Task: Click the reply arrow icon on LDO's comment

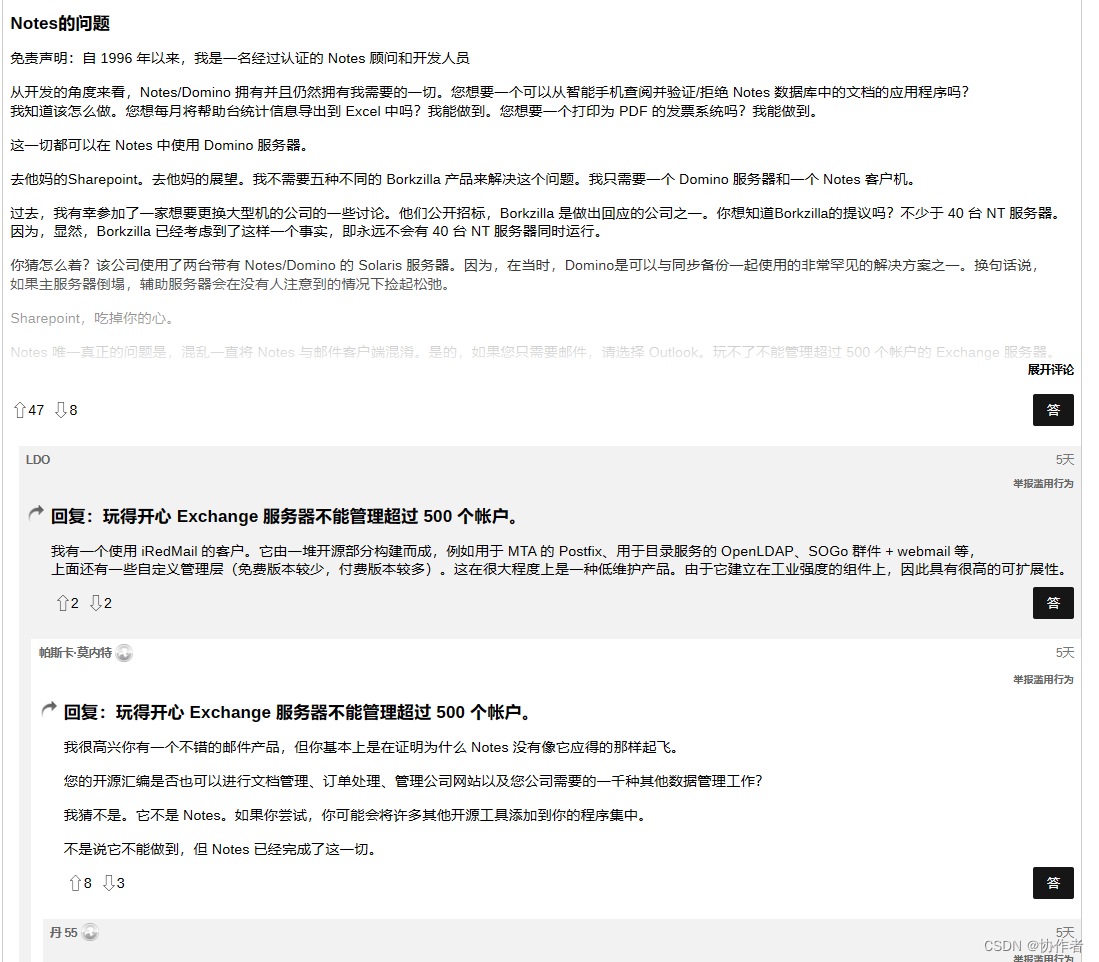Action: point(36,514)
